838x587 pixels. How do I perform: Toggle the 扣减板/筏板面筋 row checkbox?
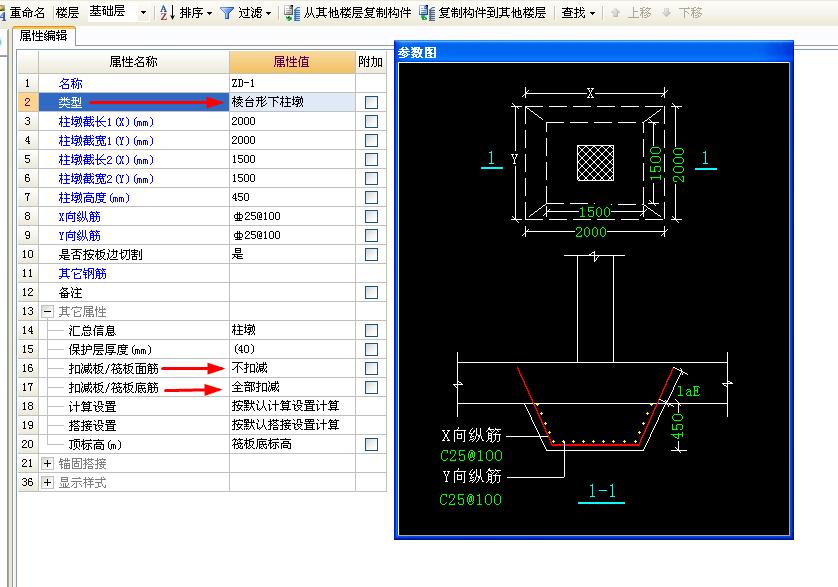[x=371, y=368]
